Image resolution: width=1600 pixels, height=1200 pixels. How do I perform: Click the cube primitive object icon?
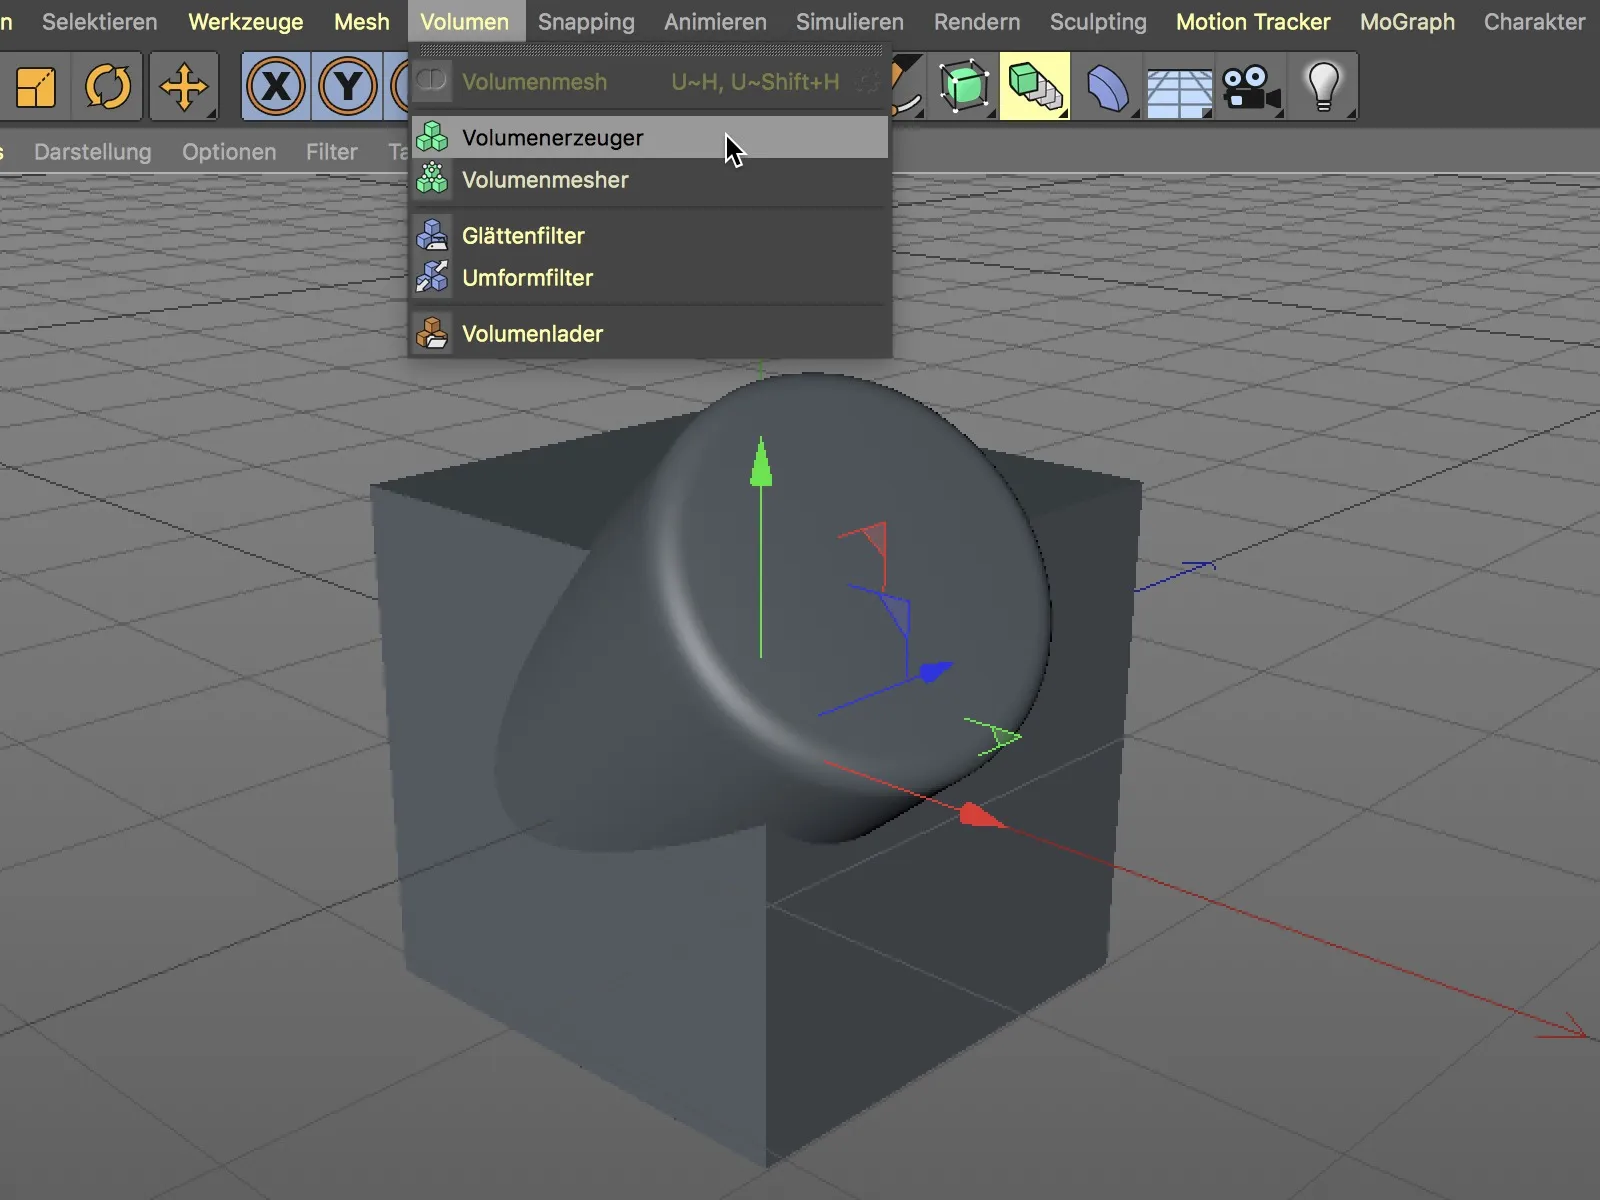[964, 87]
